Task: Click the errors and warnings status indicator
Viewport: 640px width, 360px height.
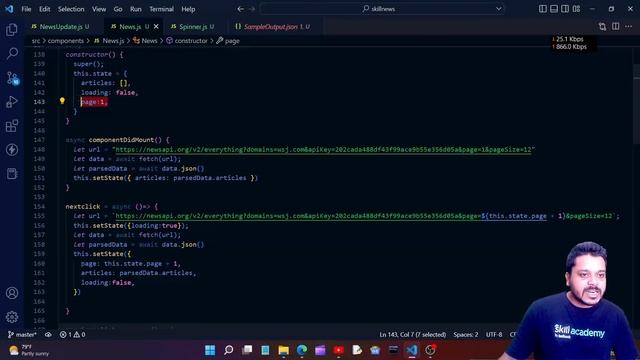Action: (x=72, y=335)
